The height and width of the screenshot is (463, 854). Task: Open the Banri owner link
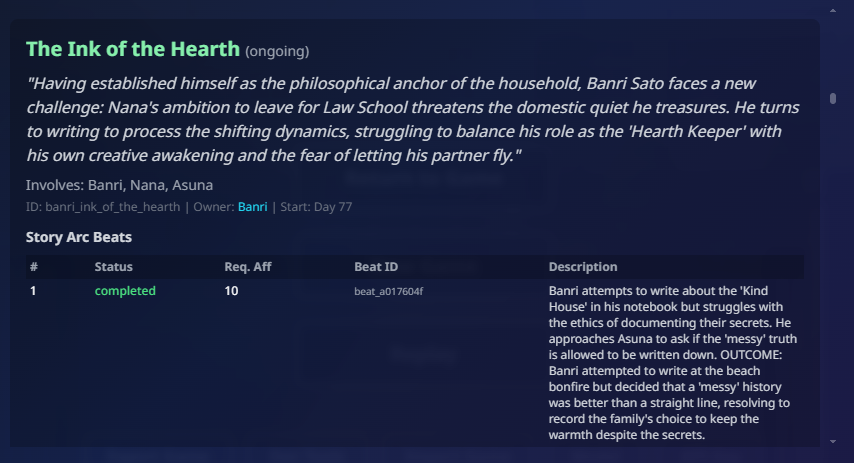click(253, 207)
